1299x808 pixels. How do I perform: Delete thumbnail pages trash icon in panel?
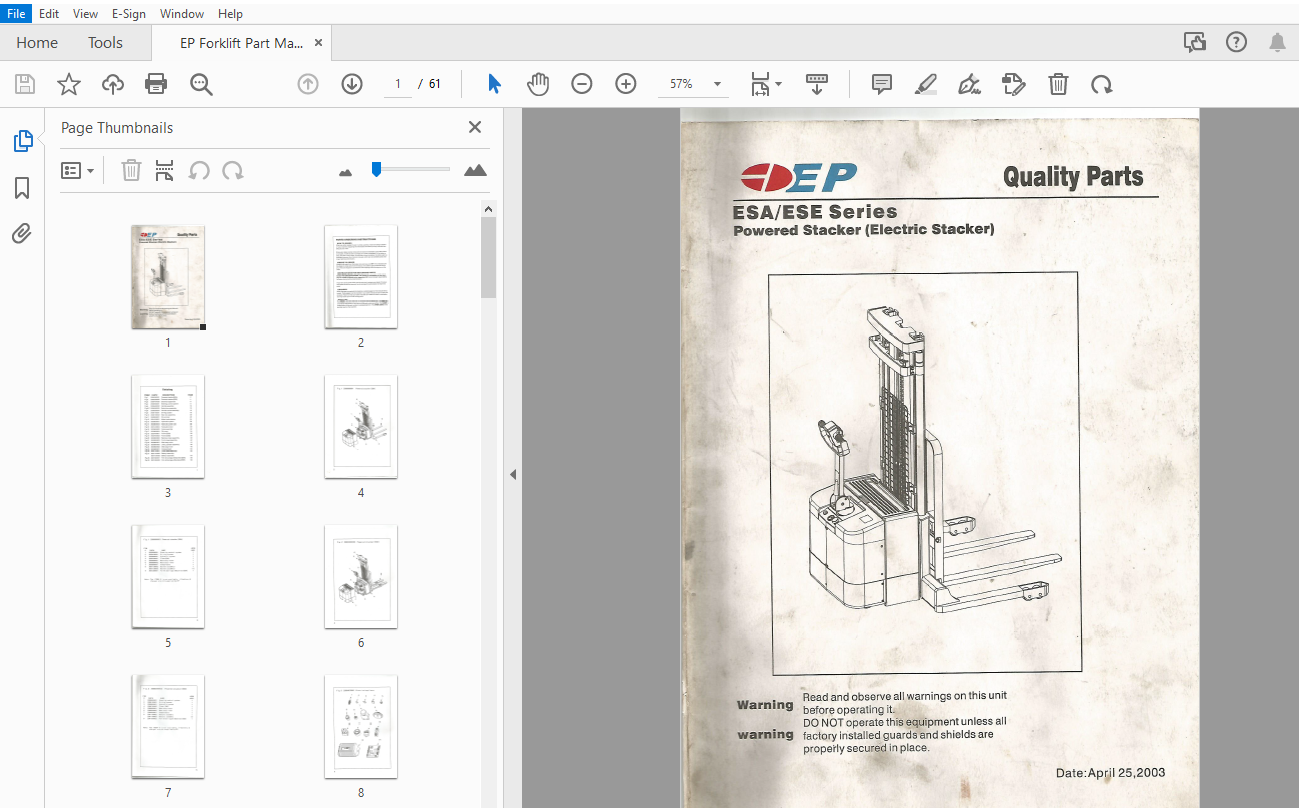(x=131, y=171)
